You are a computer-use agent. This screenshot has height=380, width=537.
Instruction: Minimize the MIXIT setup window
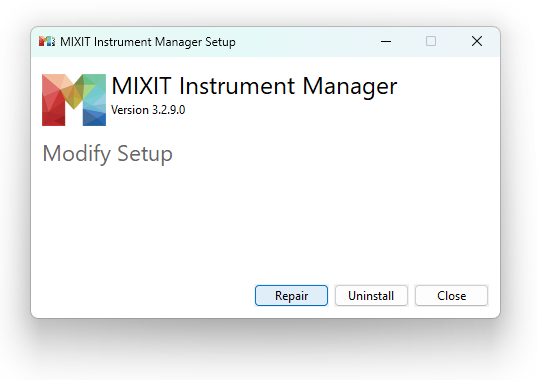[x=386, y=41]
